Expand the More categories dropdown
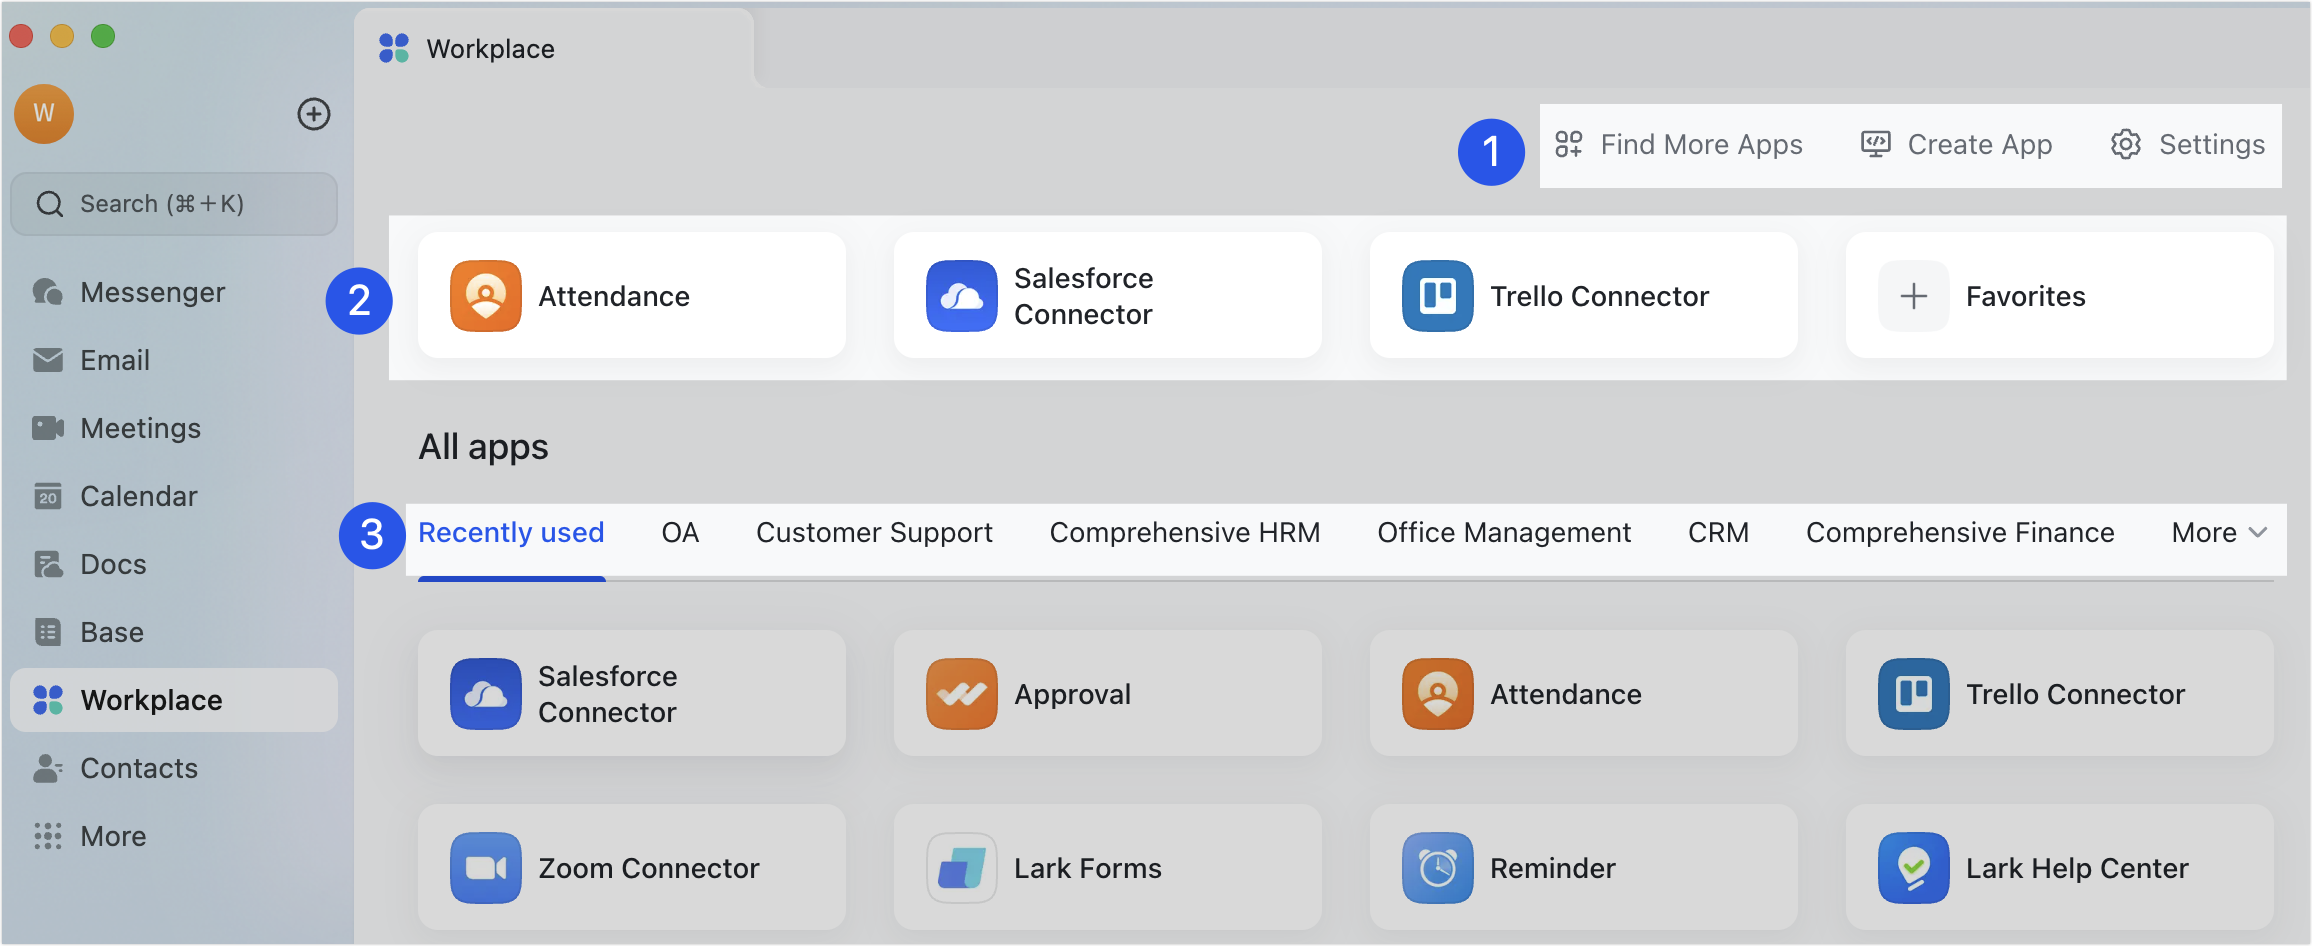This screenshot has width=2312, height=946. (x=2217, y=532)
